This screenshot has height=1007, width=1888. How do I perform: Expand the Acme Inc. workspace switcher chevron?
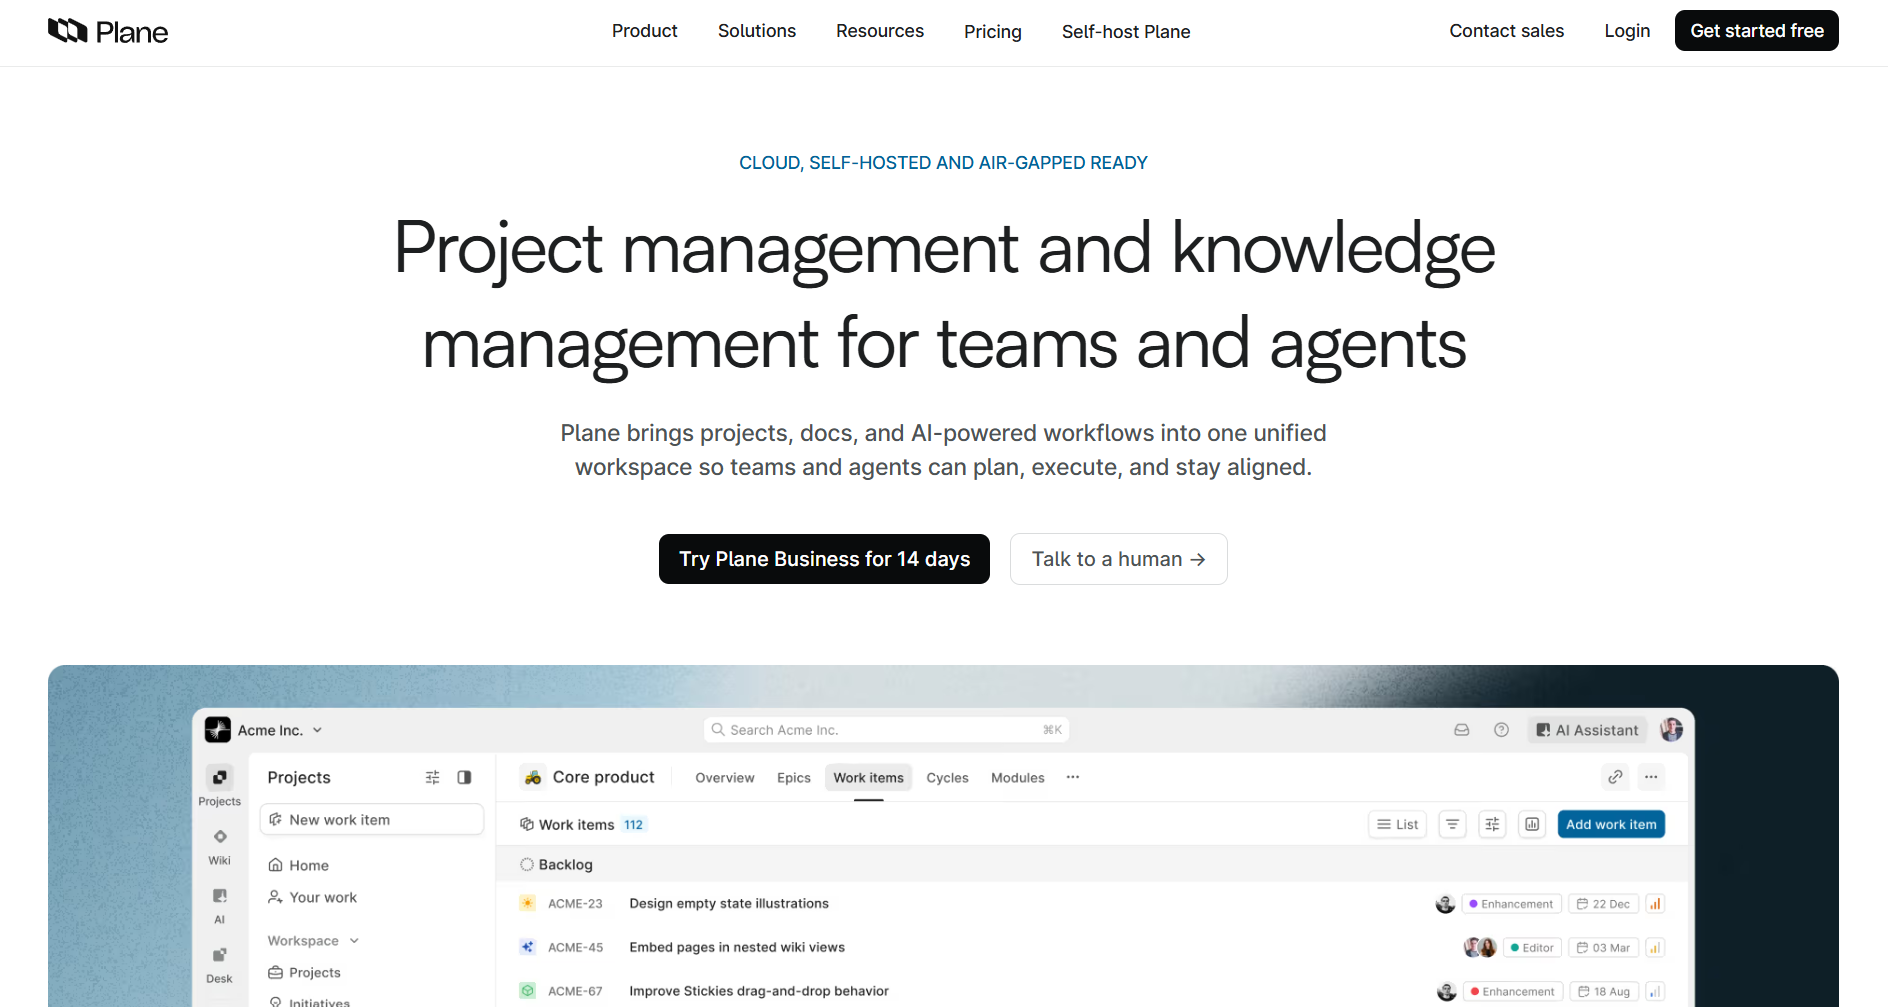(317, 730)
